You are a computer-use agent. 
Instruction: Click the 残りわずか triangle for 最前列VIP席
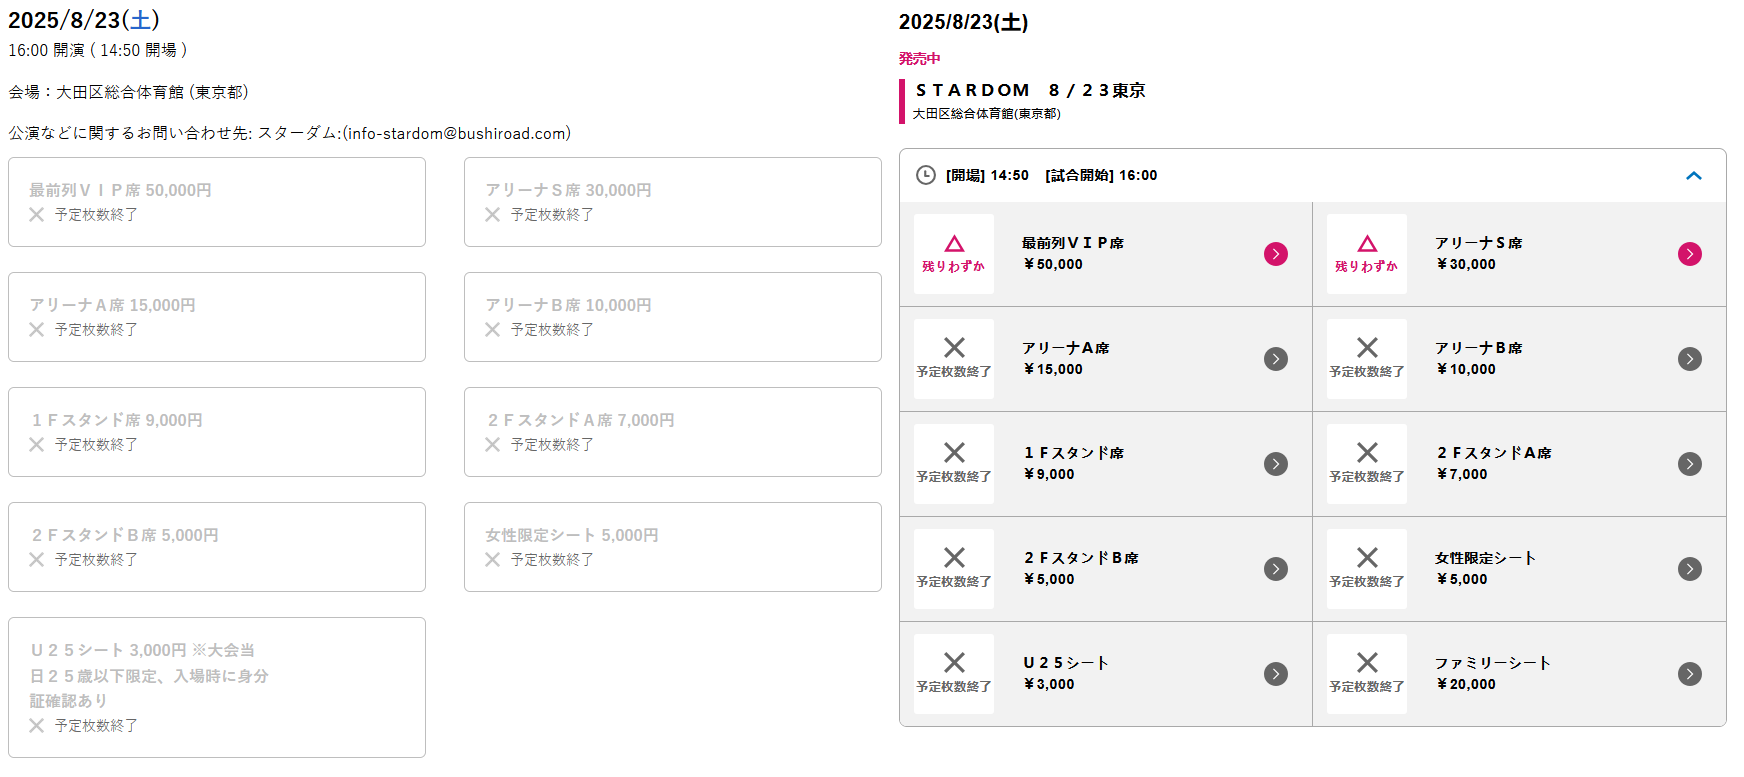point(954,245)
